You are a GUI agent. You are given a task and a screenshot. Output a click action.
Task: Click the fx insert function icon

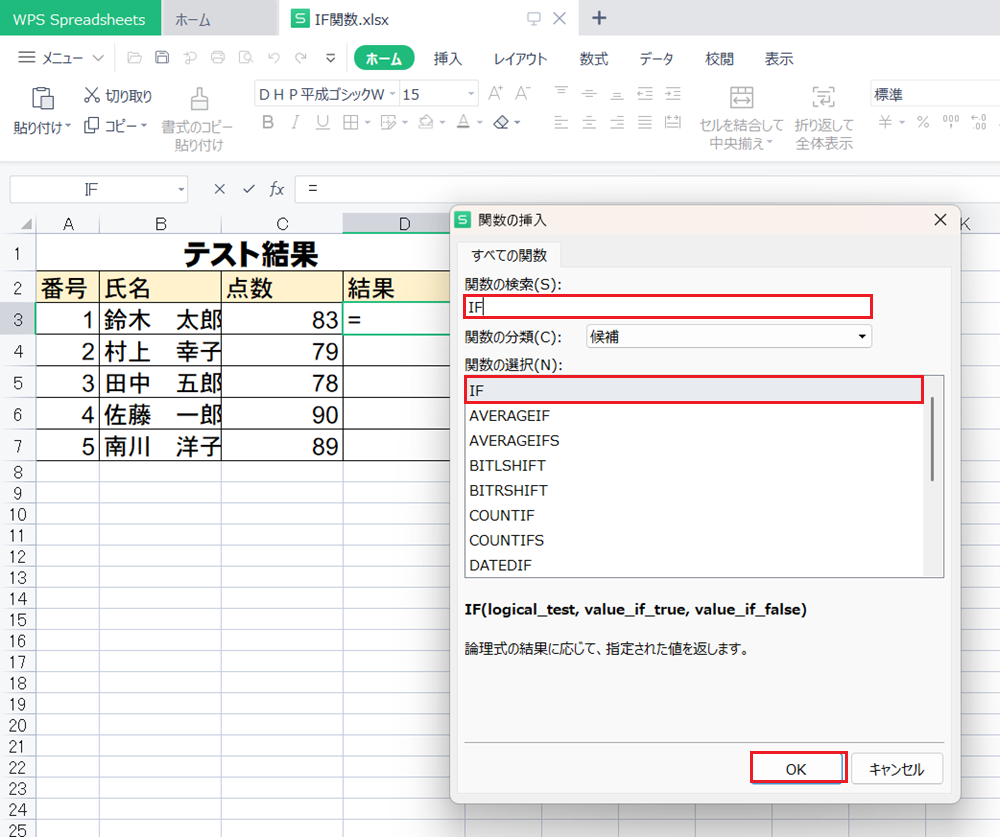[277, 189]
